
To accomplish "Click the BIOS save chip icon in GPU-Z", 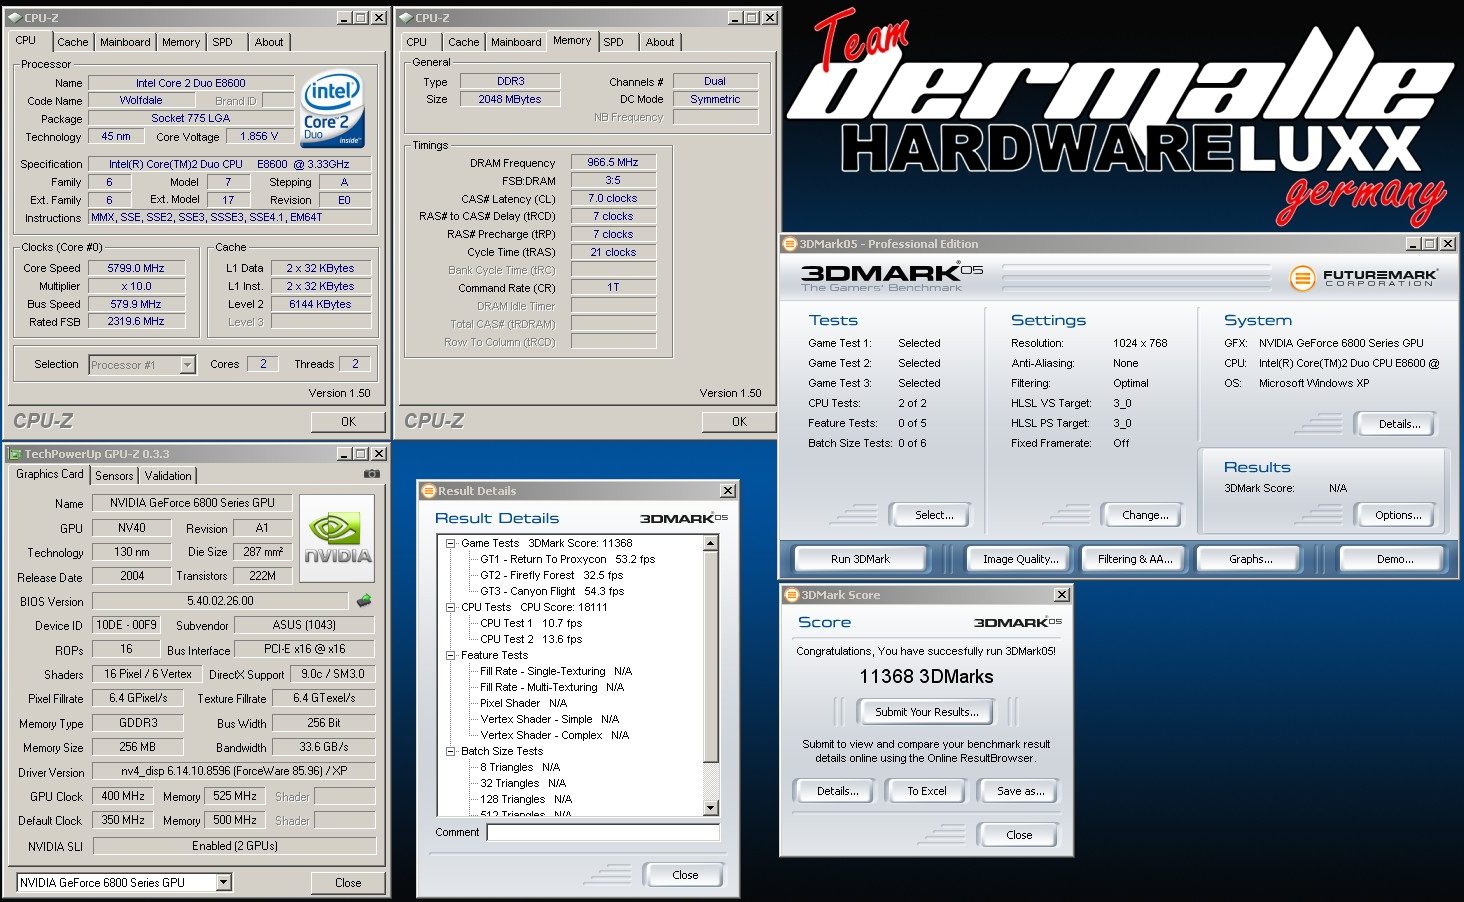I will 364,601.
